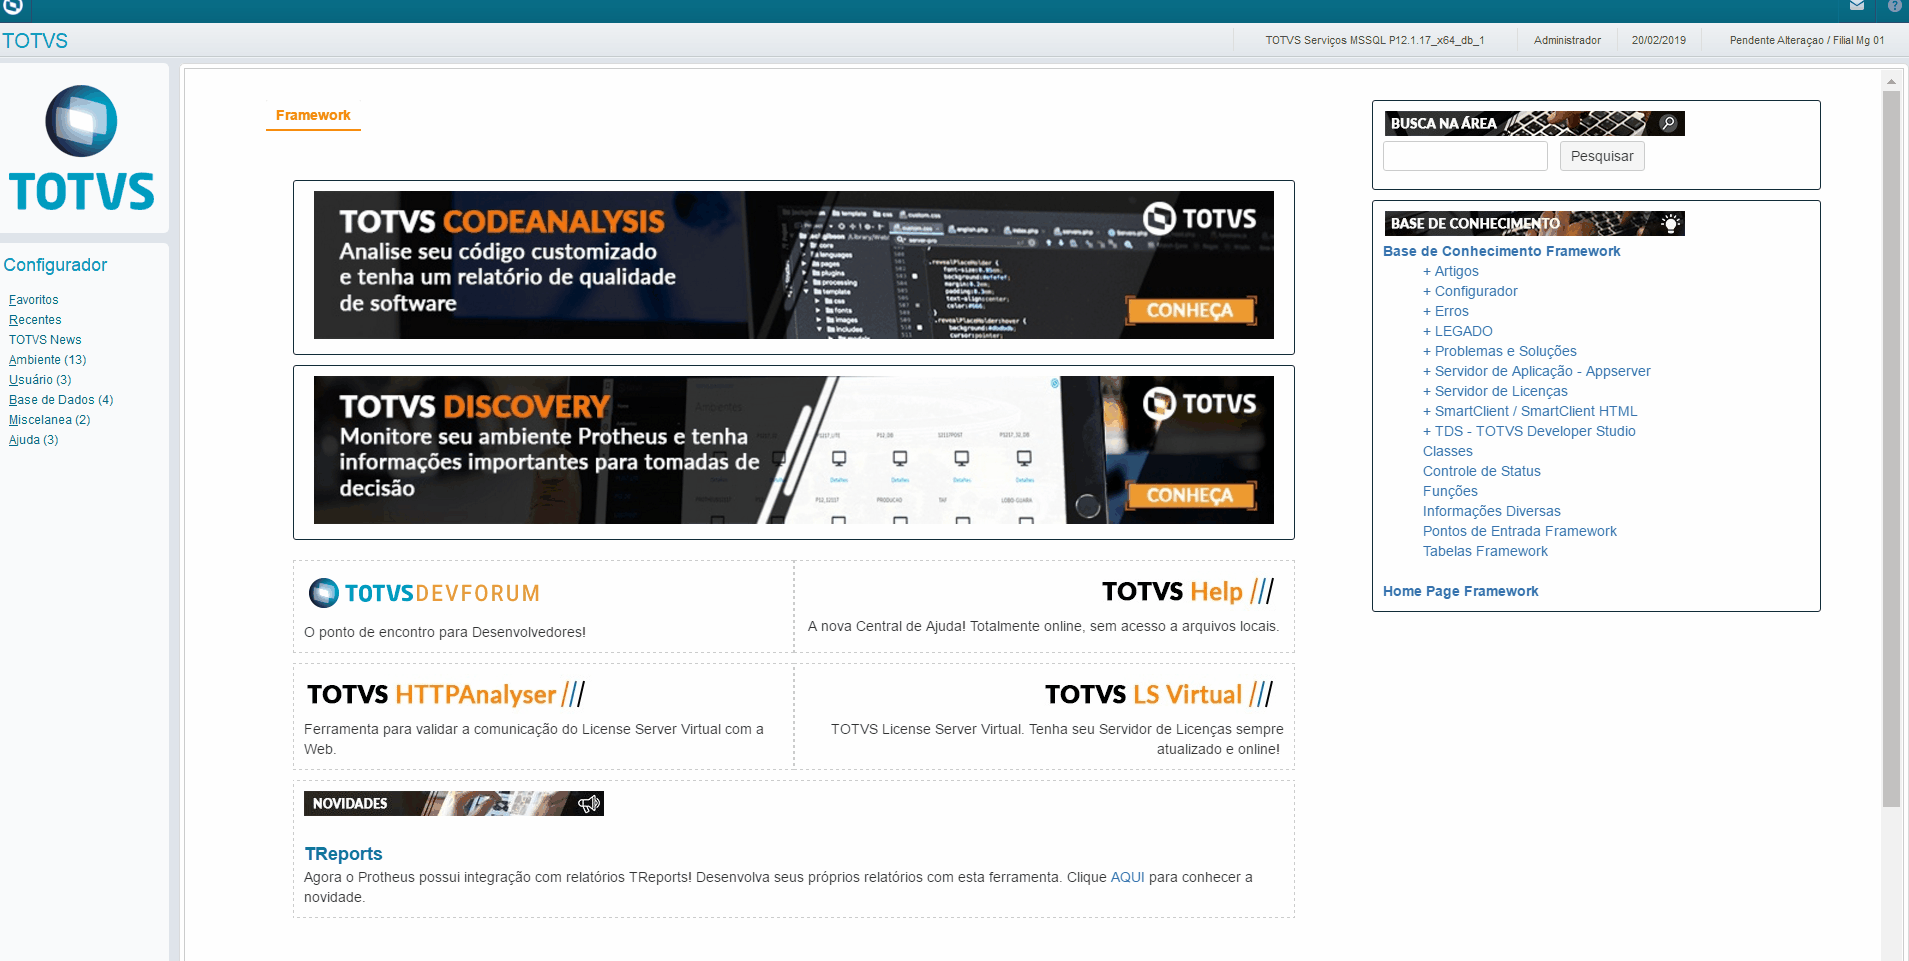The image size is (1909, 961).
Task: Open Favoritos in the Configurador menu
Action: coord(34,300)
